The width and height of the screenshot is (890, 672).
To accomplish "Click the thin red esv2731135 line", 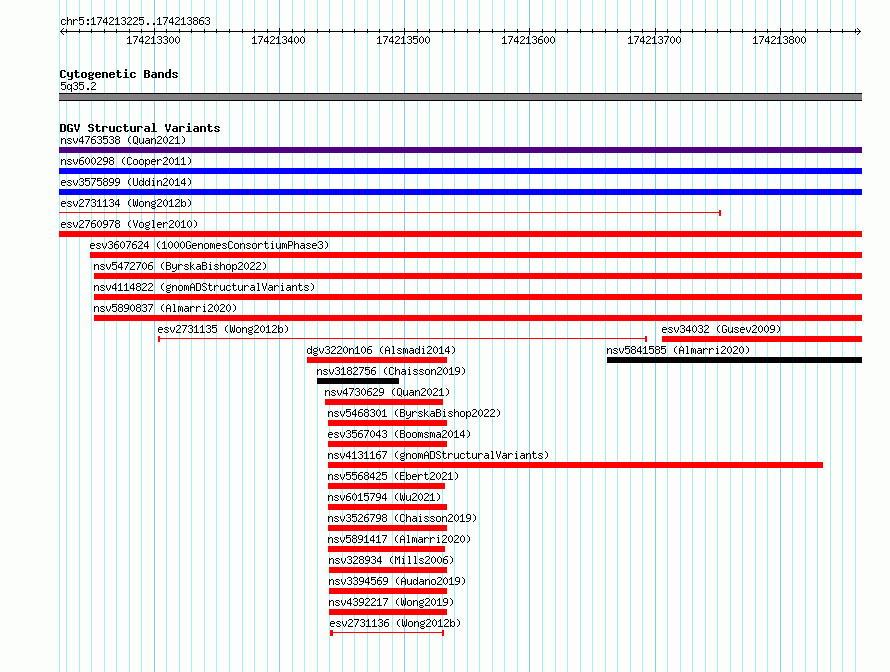I will 402,339.
